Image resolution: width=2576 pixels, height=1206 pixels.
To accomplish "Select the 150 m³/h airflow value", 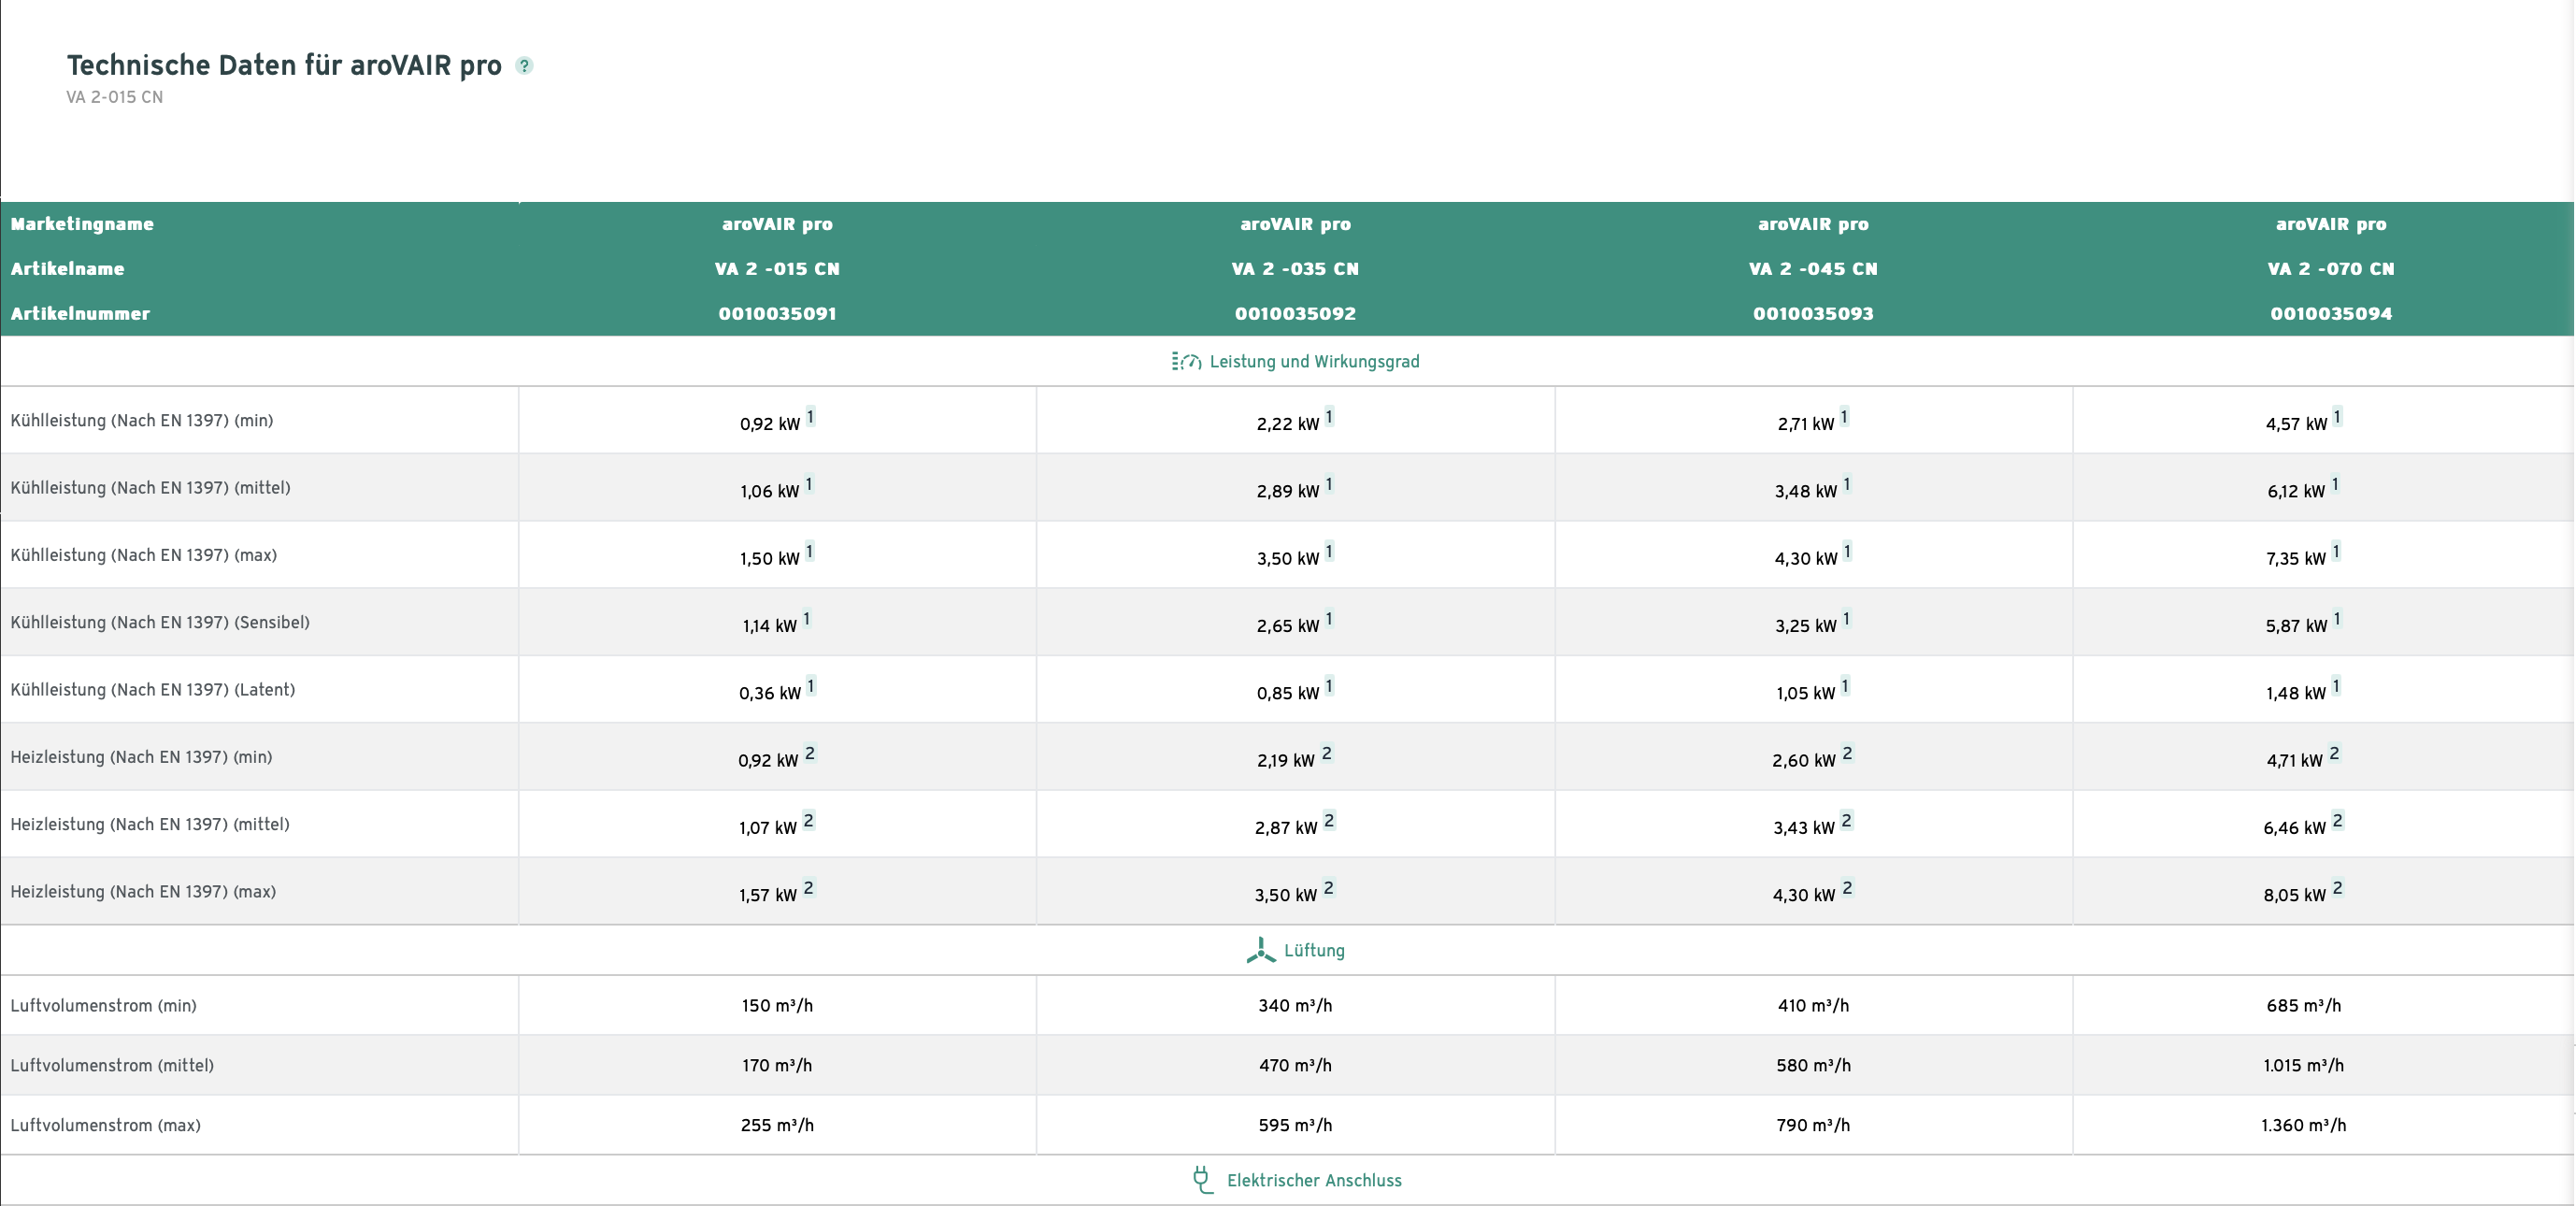I will coord(777,1006).
